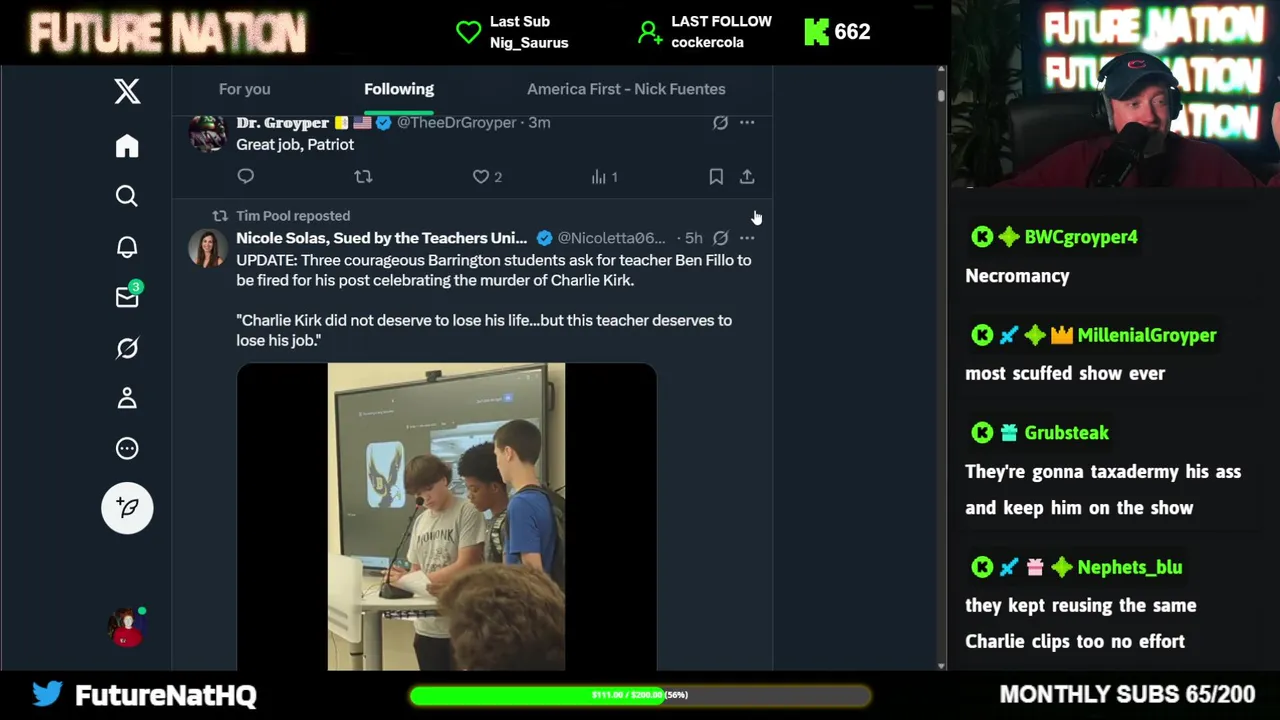Open the Home icon in sidebar
1280x720 pixels.
coord(127,146)
